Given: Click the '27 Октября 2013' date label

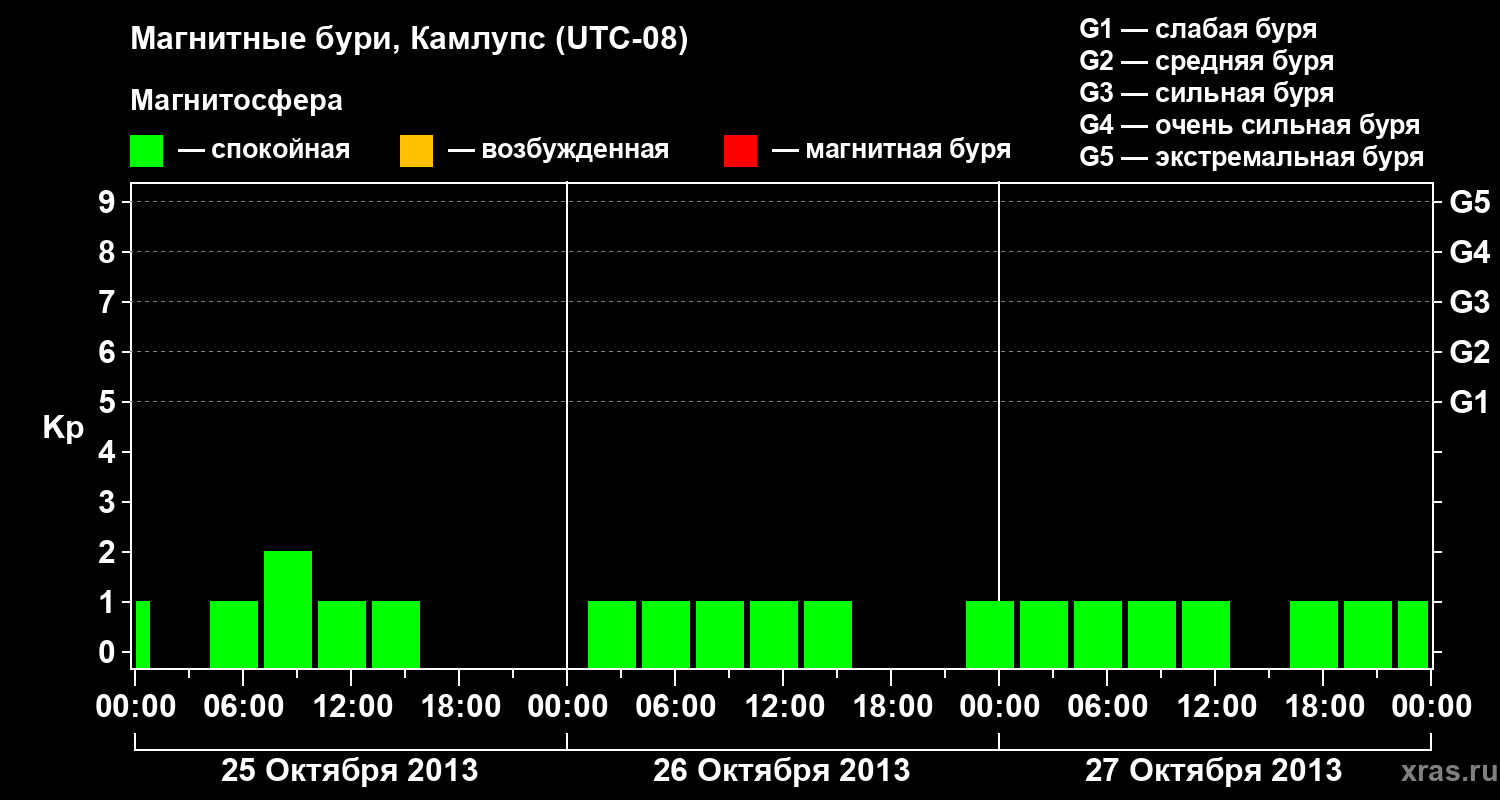Looking at the screenshot, I should pyautogui.click(x=1213, y=771).
